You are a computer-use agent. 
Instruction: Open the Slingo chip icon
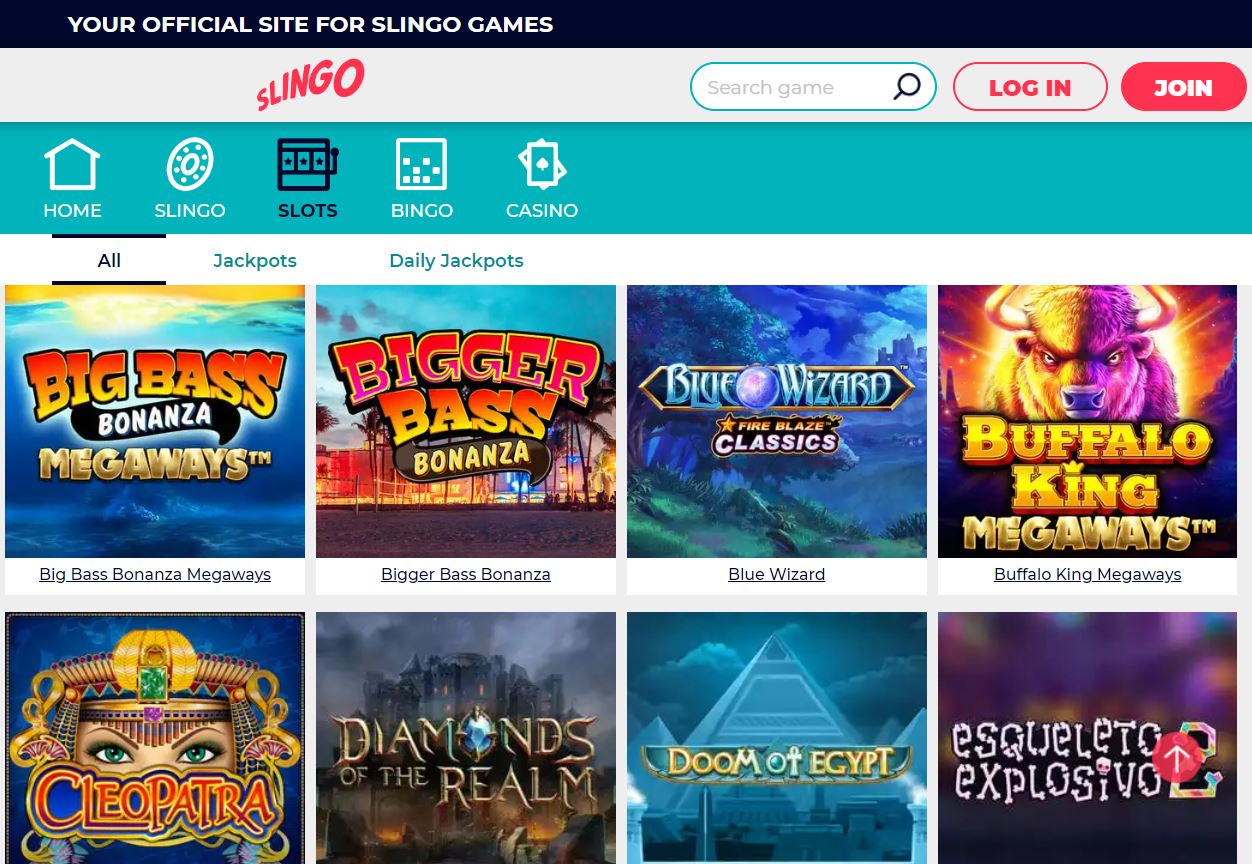tap(190, 164)
